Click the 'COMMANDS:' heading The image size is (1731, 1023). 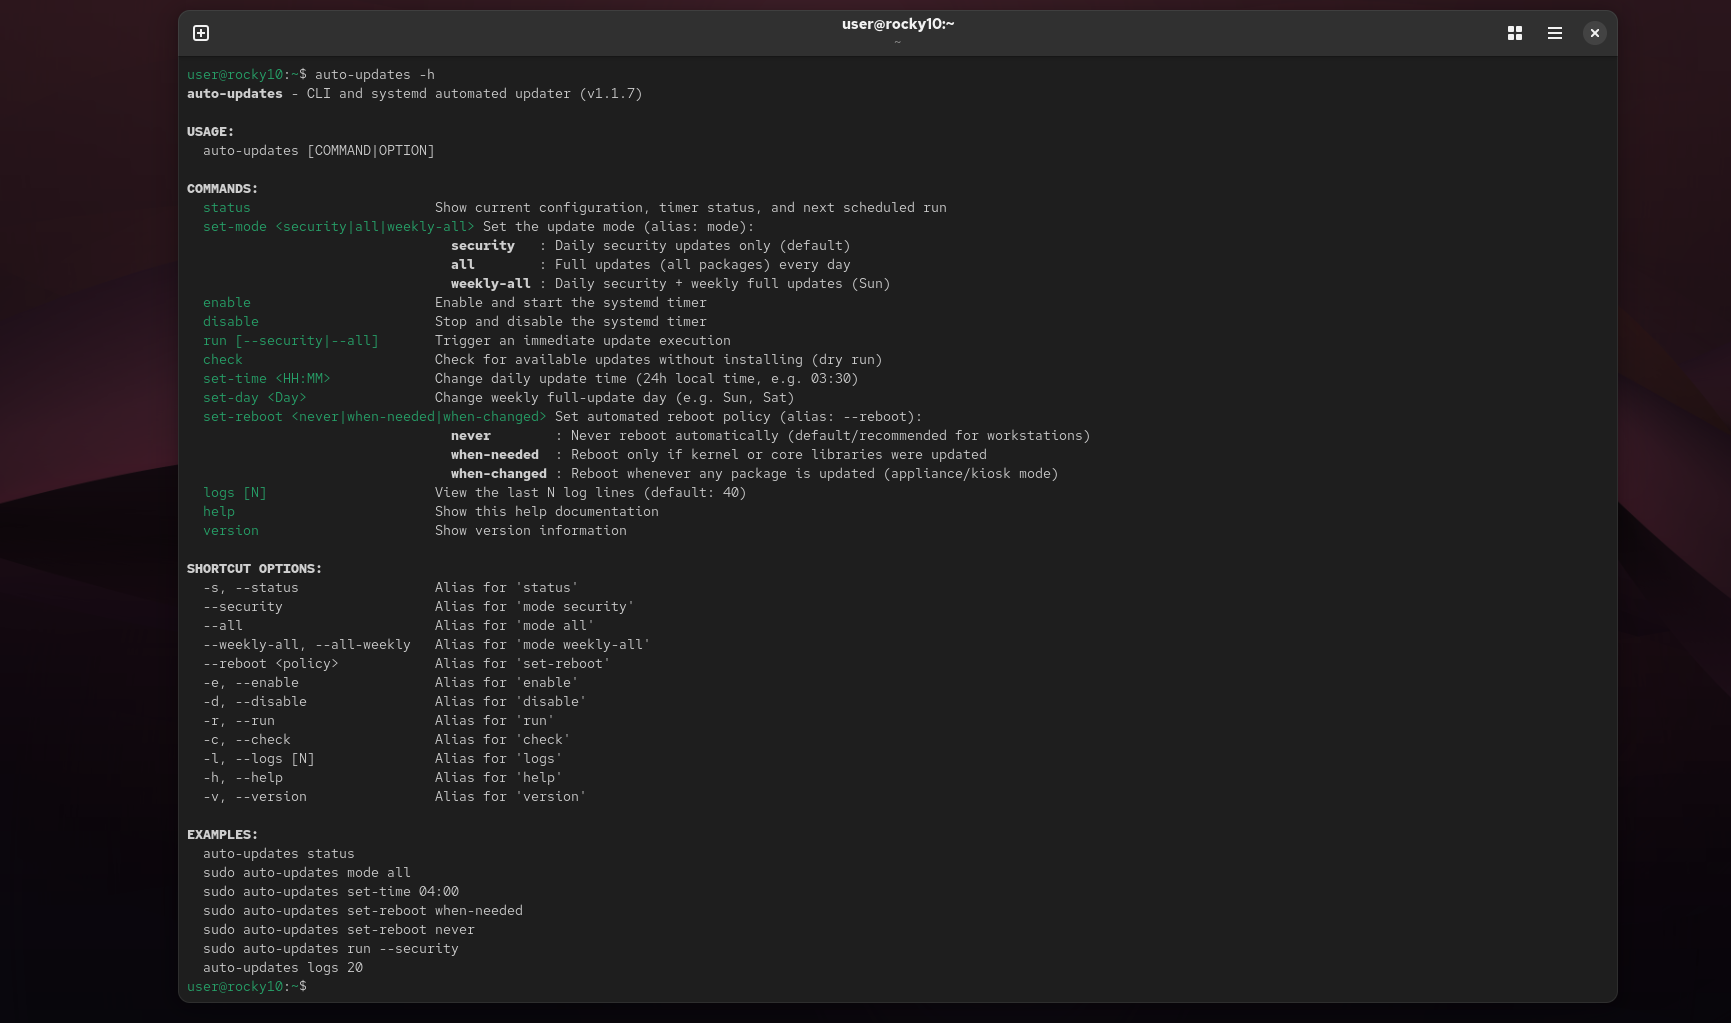[x=223, y=189]
